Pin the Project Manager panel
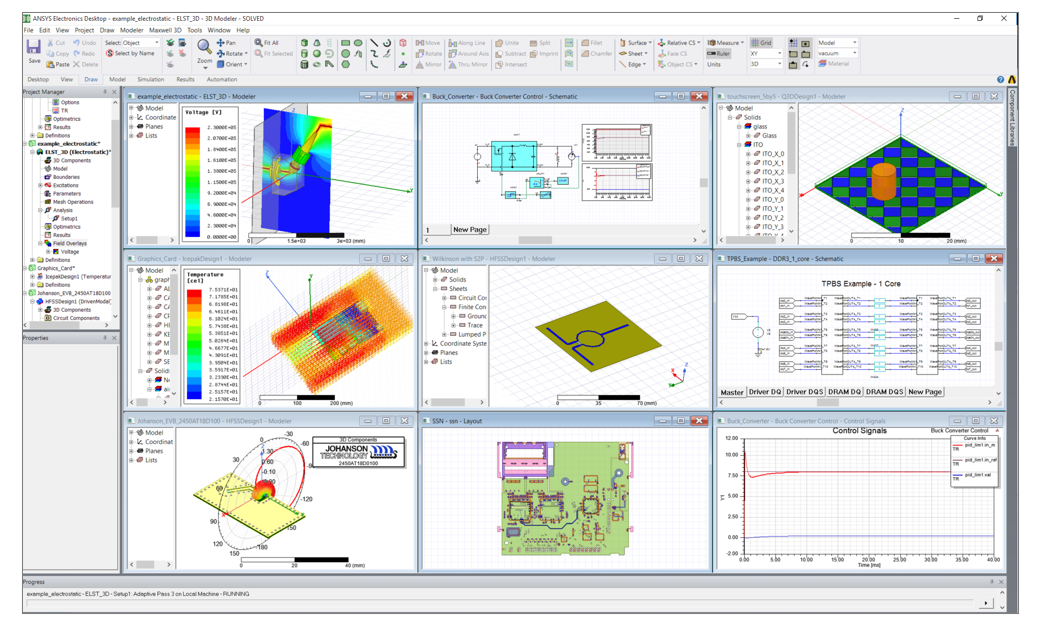This screenshot has width=1043, height=632. [104, 92]
